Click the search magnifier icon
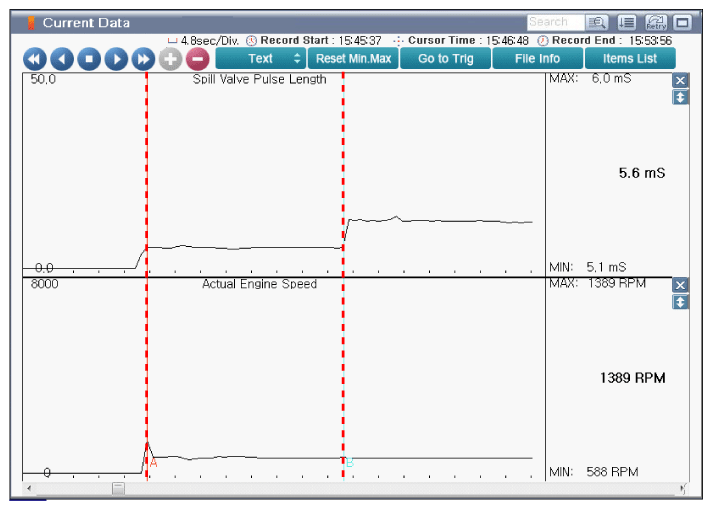Image resolution: width=712 pixels, height=510 pixels. pos(598,22)
